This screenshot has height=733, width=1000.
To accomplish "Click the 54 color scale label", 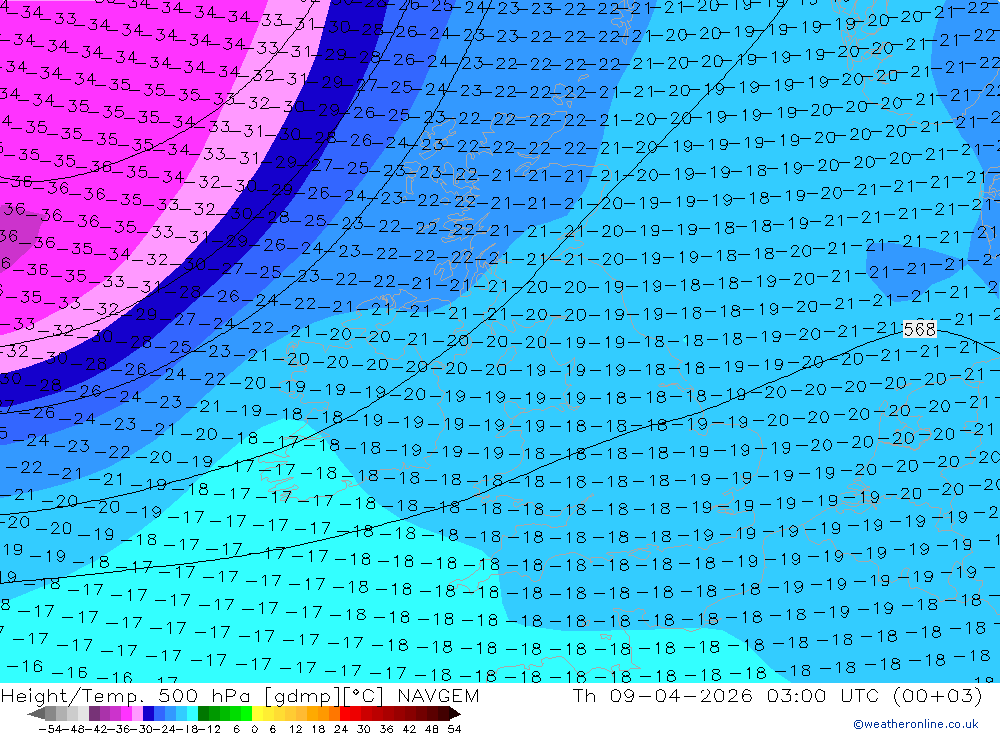I will [454, 729].
